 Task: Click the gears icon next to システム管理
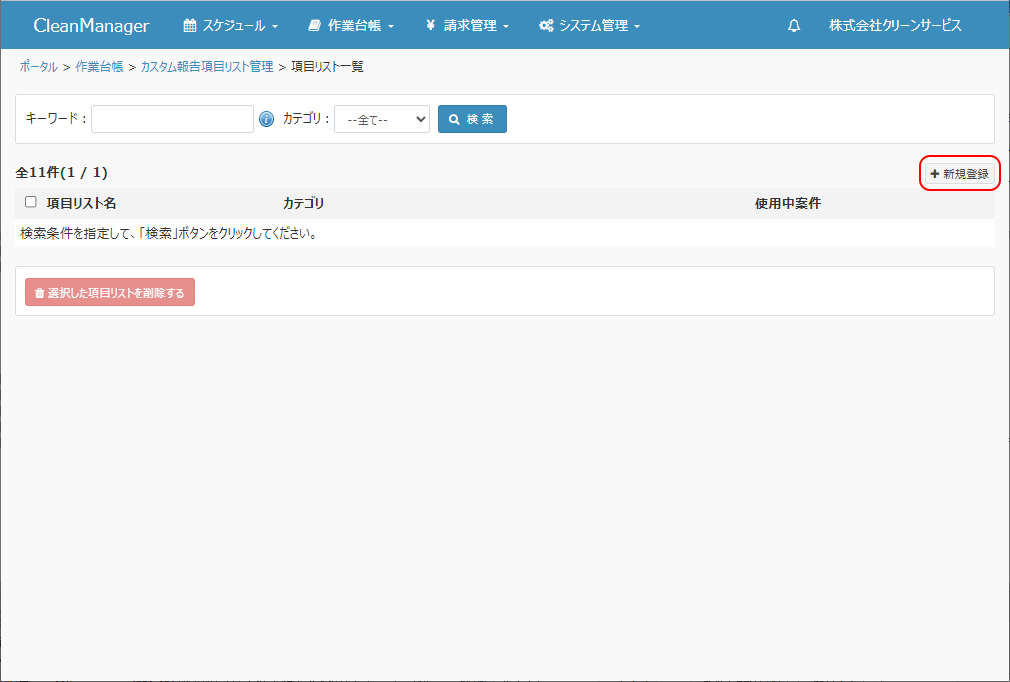coord(546,26)
